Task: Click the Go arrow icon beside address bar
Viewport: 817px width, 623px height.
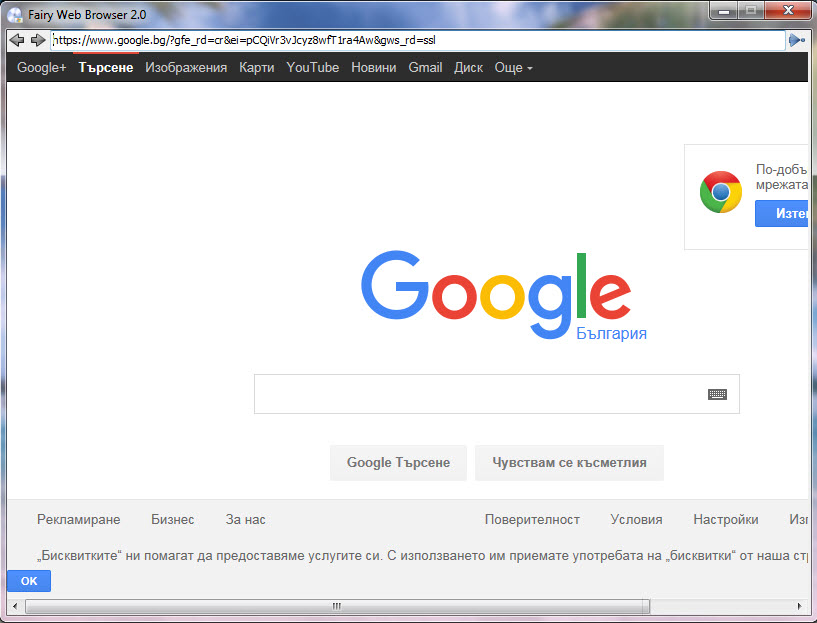Action: (x=797, y=40)
